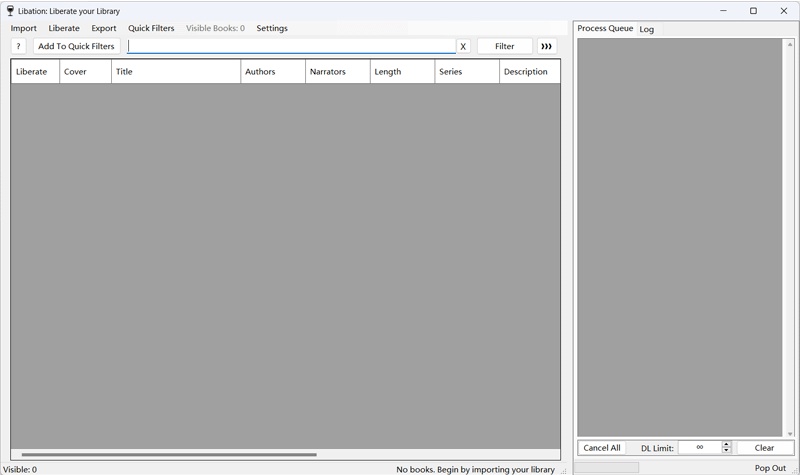Viewport: 800px width, 475px height.
Task: Minimize the Libation window
Action: pos(723,11)
